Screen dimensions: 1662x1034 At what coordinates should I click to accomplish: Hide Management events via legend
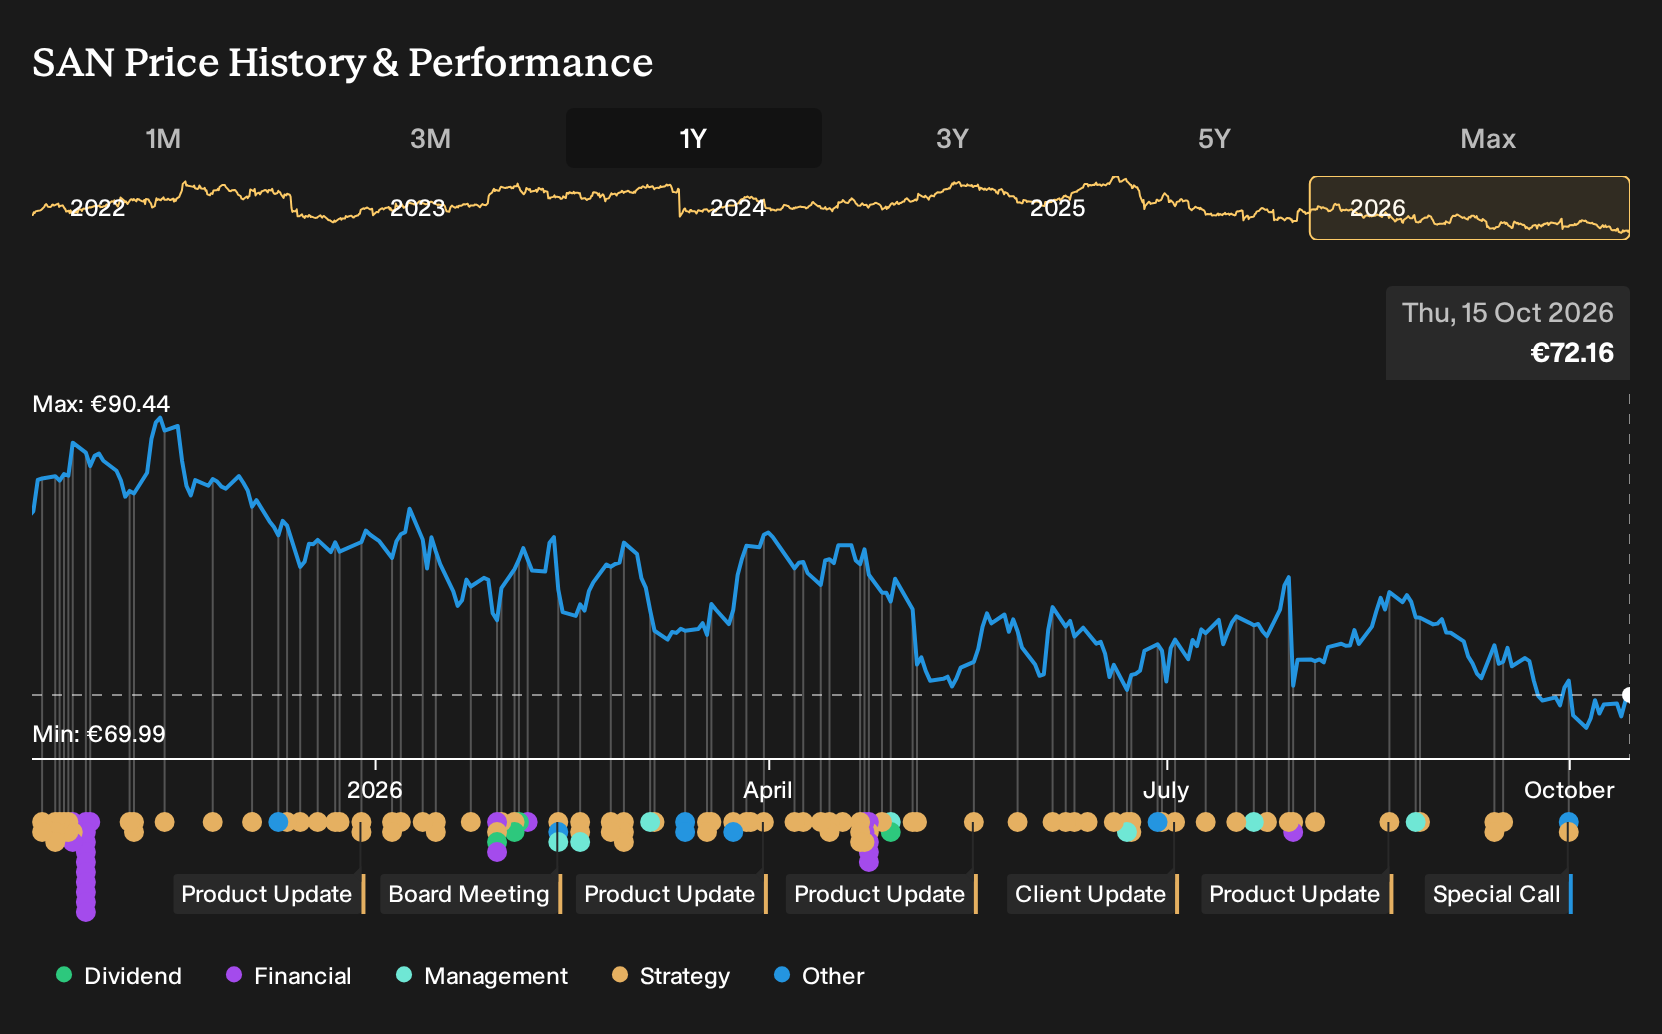(482, 976)
